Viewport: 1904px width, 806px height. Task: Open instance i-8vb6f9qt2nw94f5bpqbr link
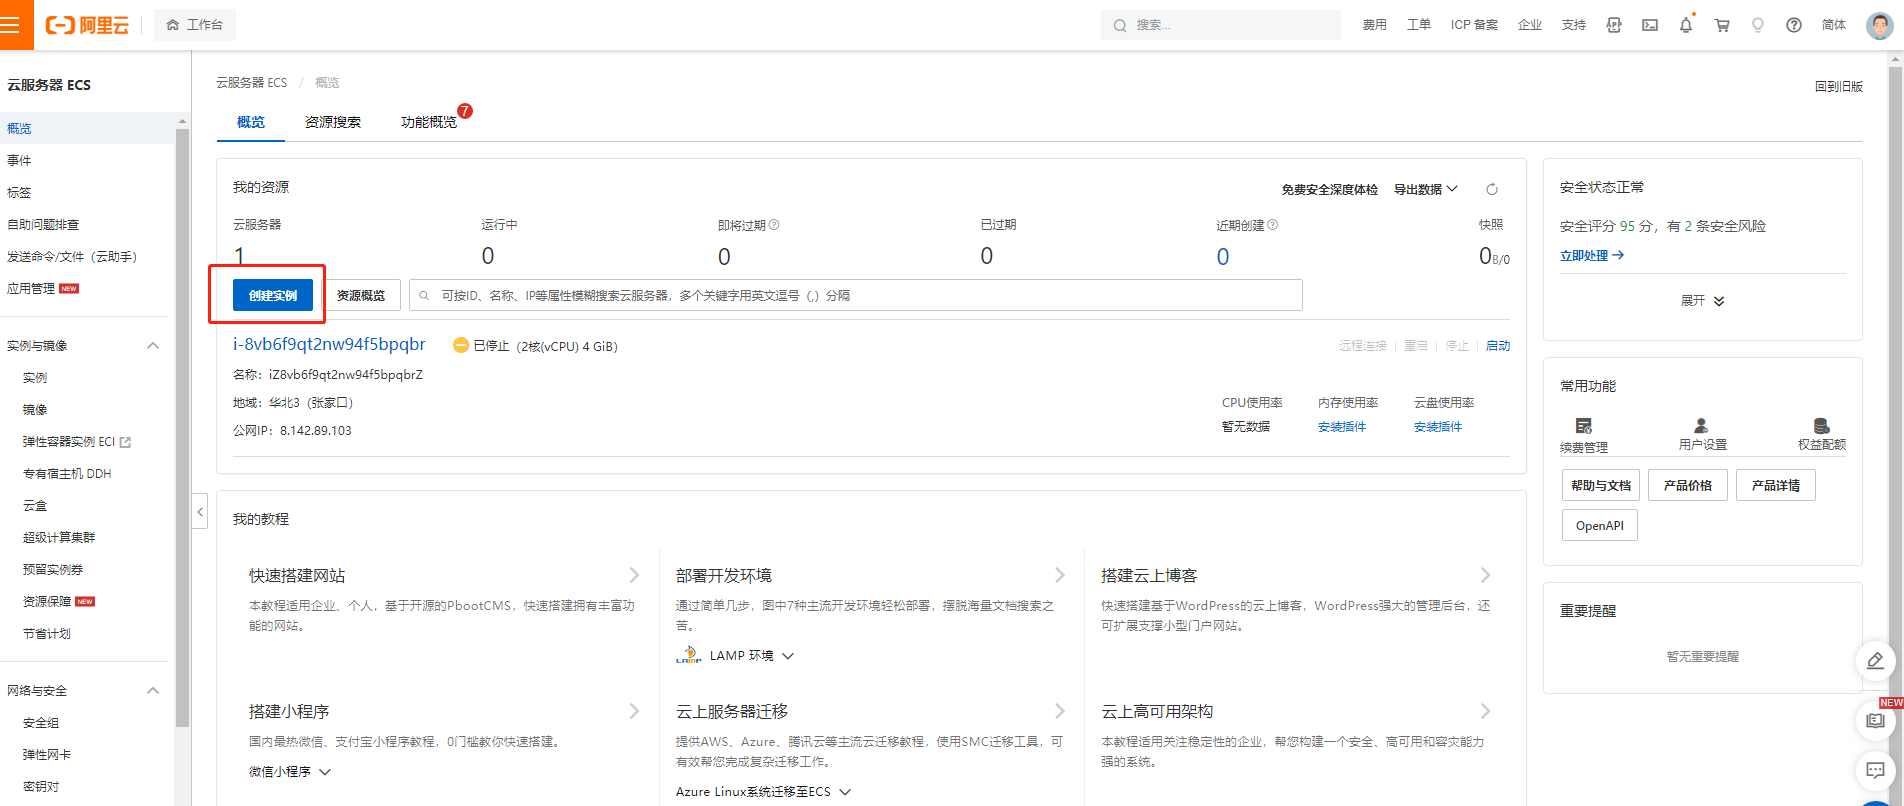click(329, 344)
